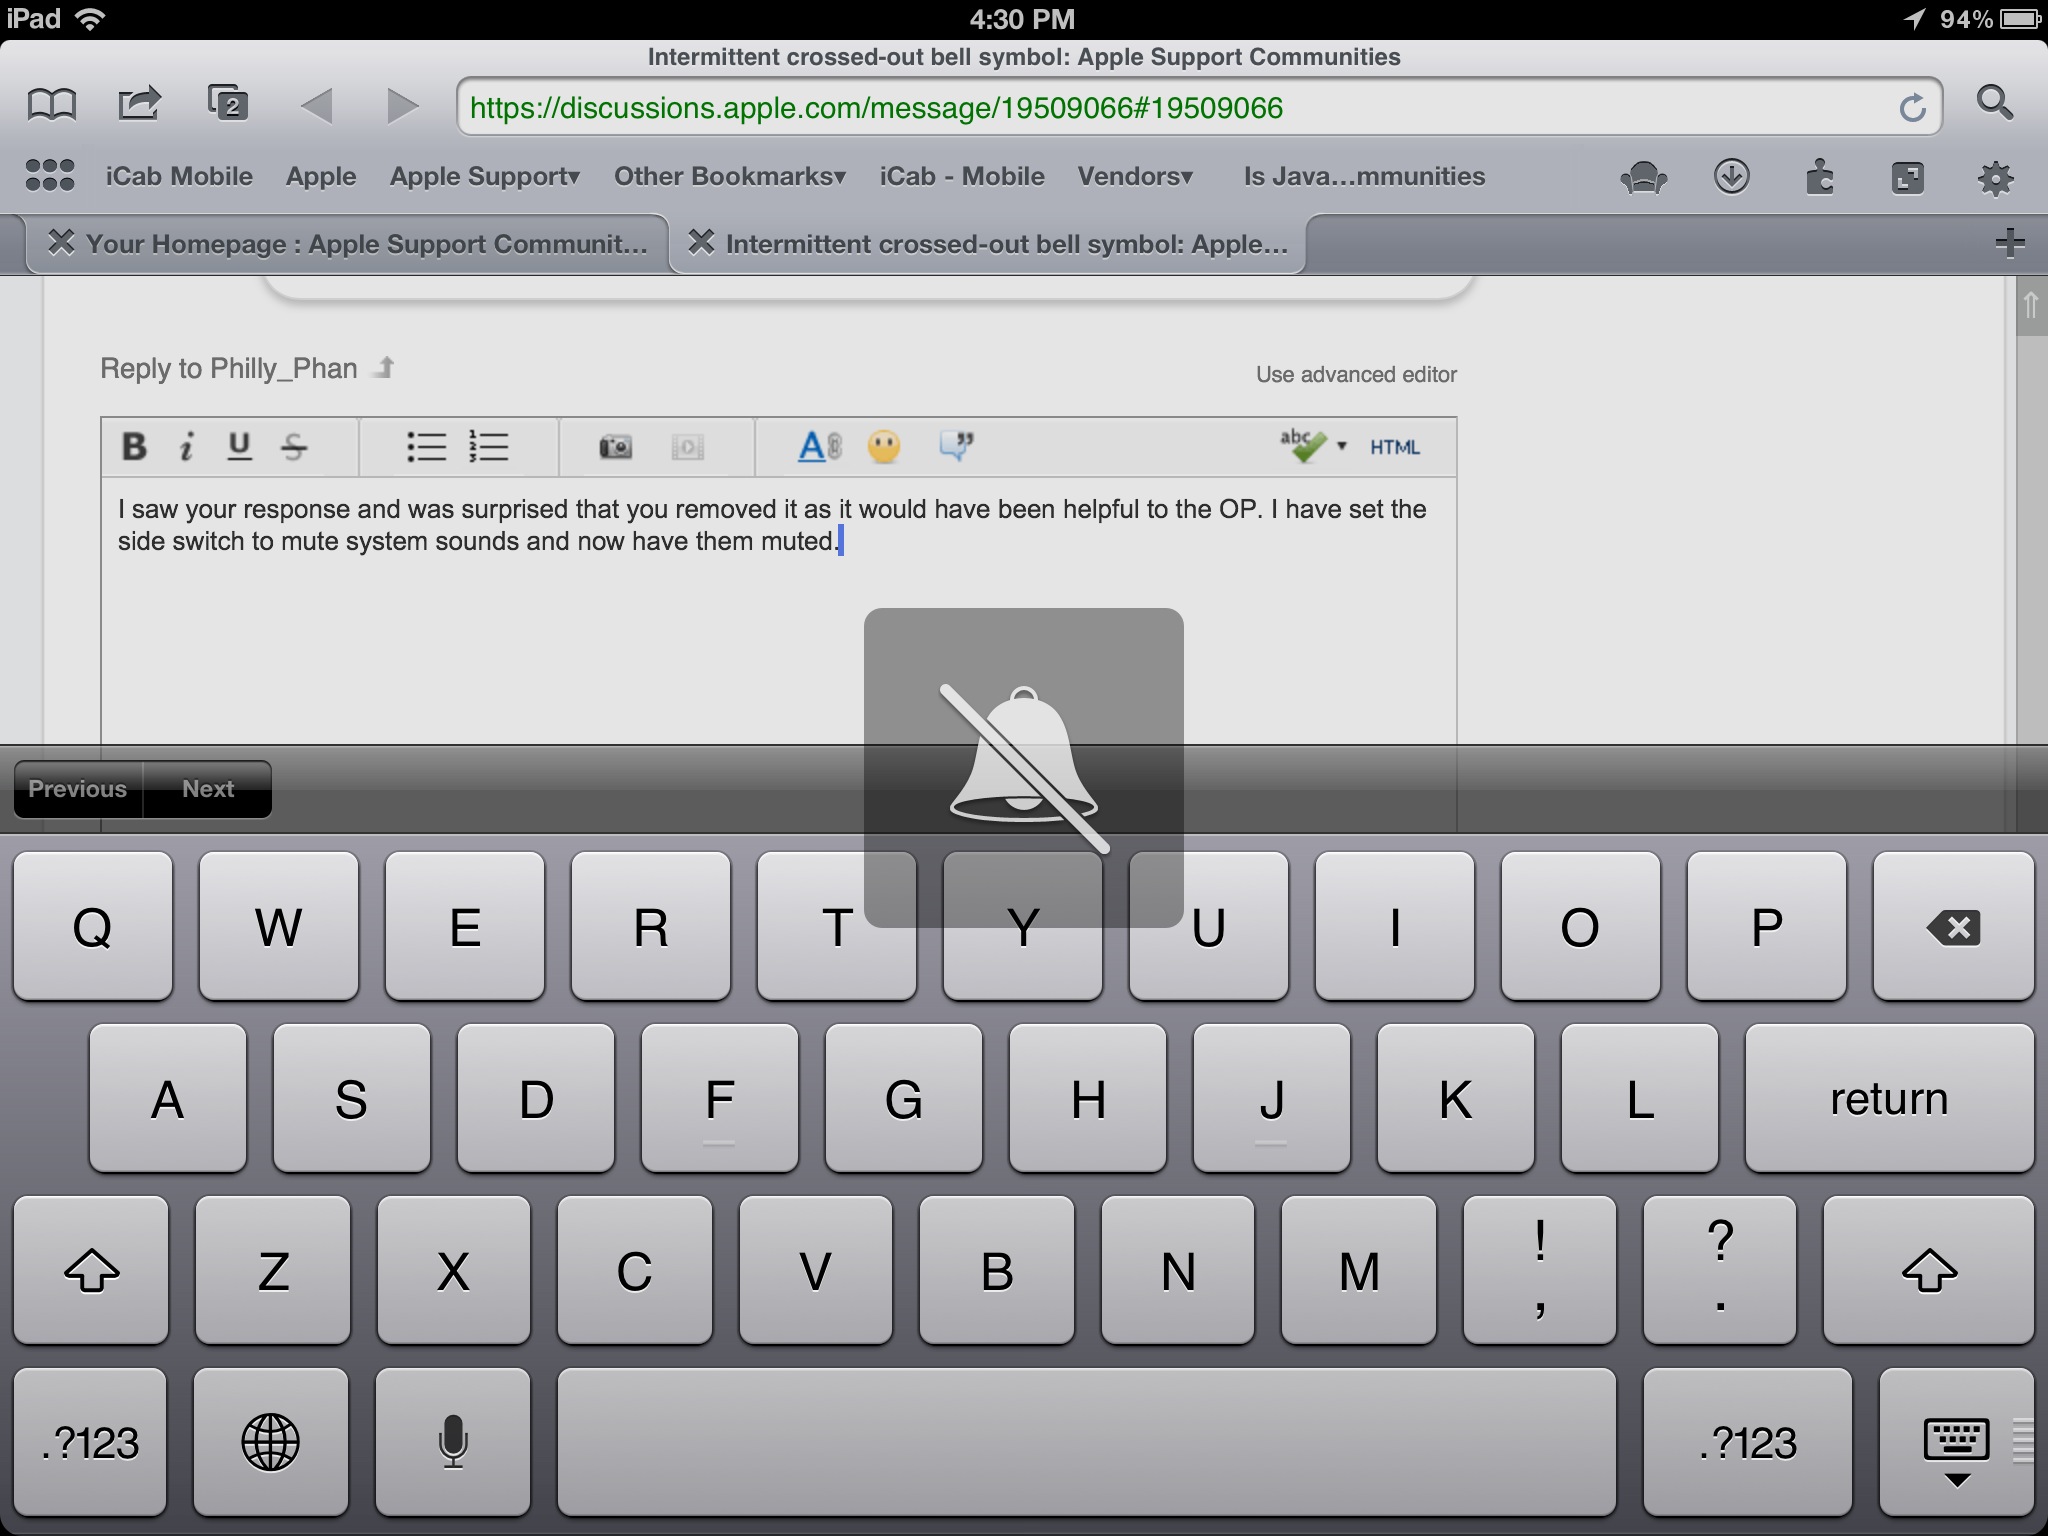This screenshot has width=2048, height=1536.
Task: Insert an emoticon into the reply
Action: (884, 447)
